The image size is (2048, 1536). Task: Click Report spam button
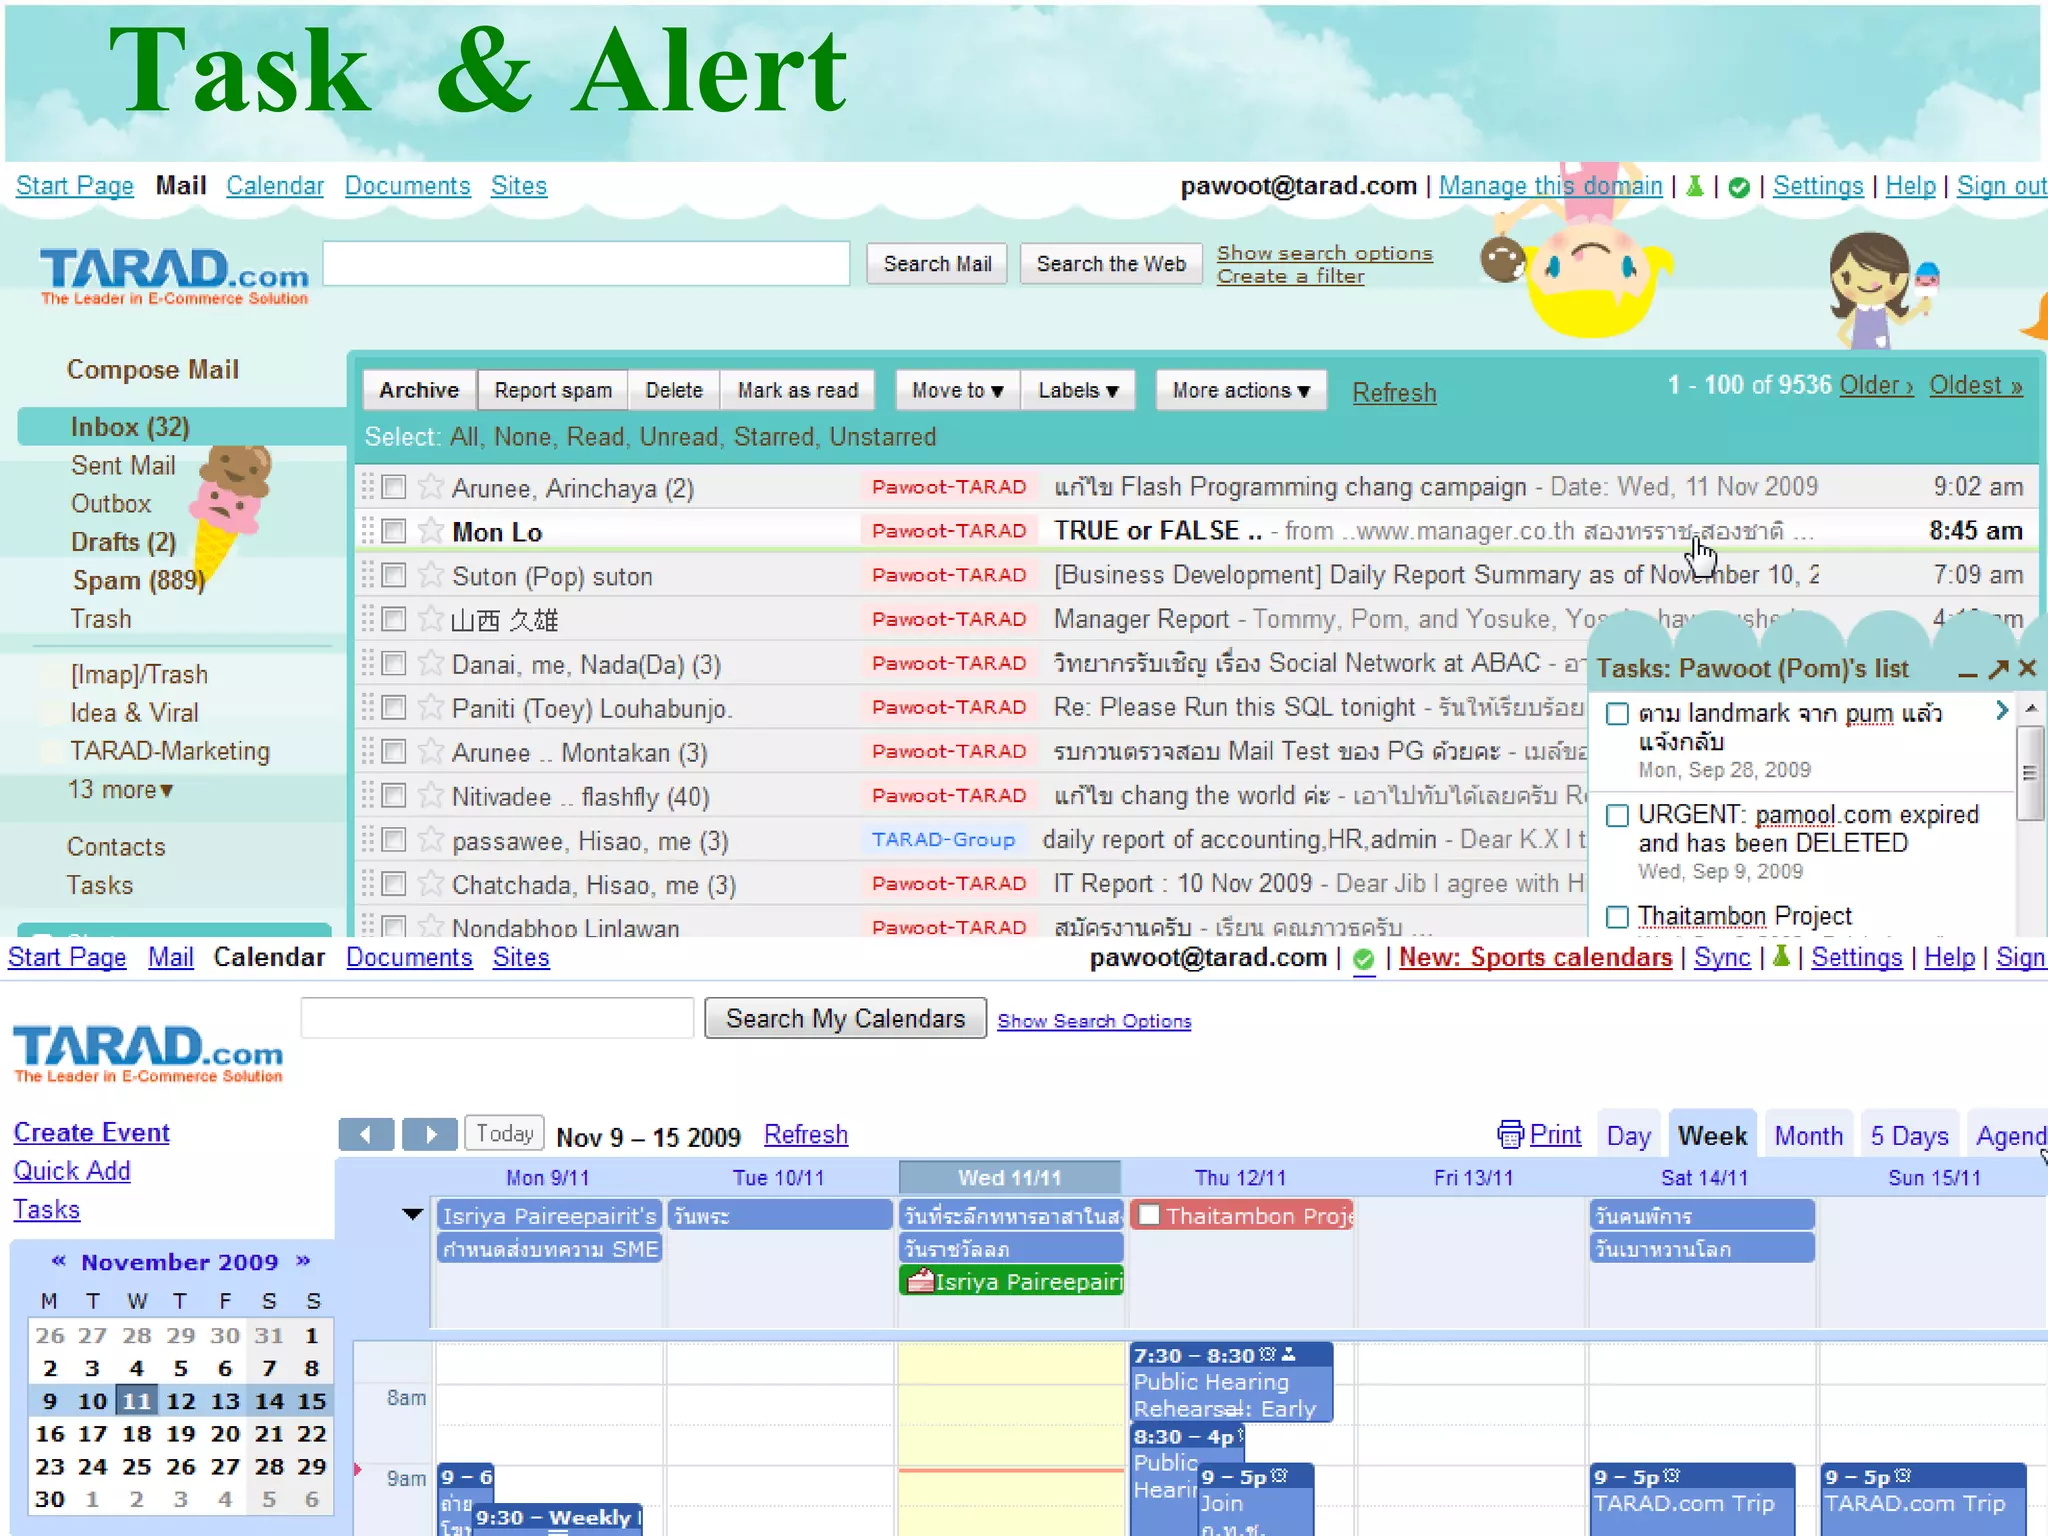(553, 390)
